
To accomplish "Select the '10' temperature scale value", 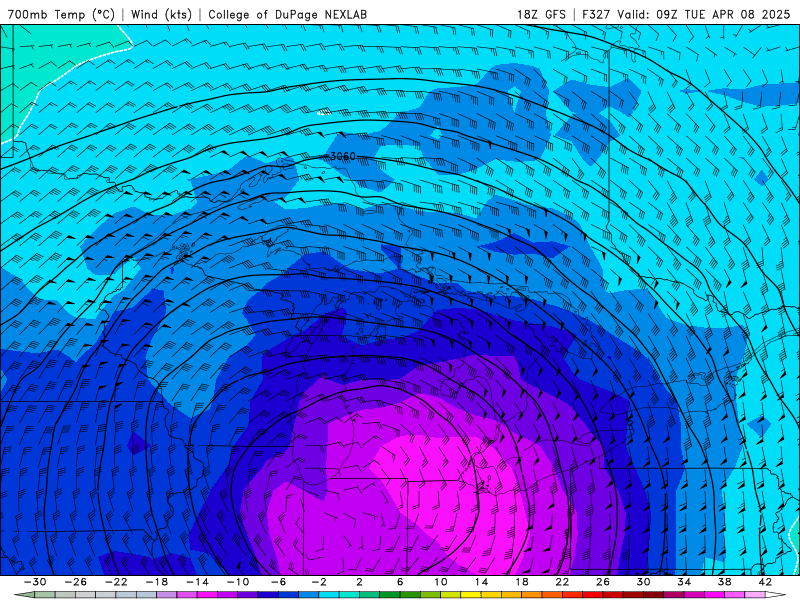I will point(441,582).
